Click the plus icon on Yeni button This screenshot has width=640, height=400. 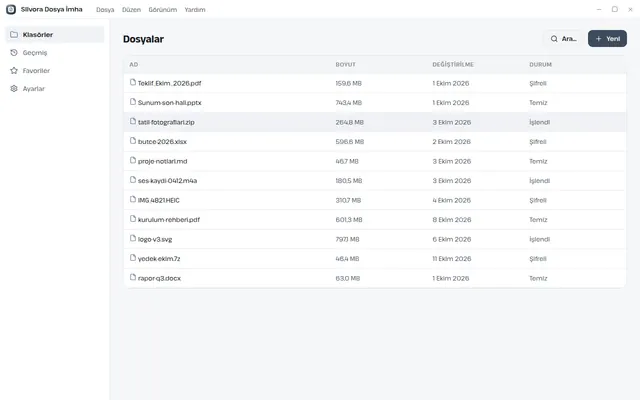pyautogui.click(x=598, y=39)
